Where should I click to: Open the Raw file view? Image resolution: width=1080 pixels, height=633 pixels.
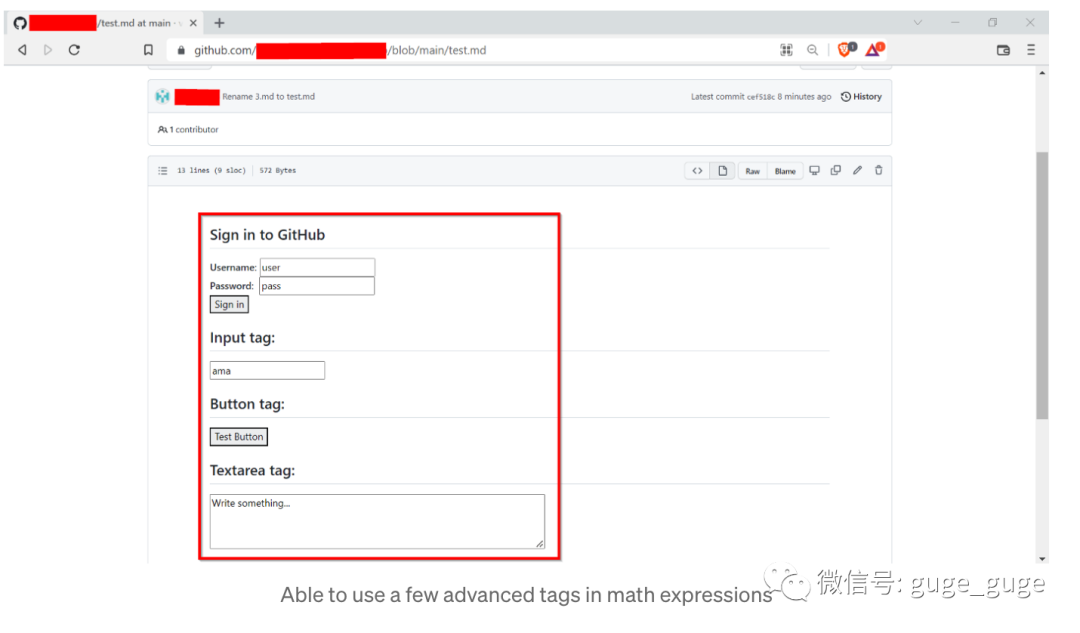coord(752,171)
